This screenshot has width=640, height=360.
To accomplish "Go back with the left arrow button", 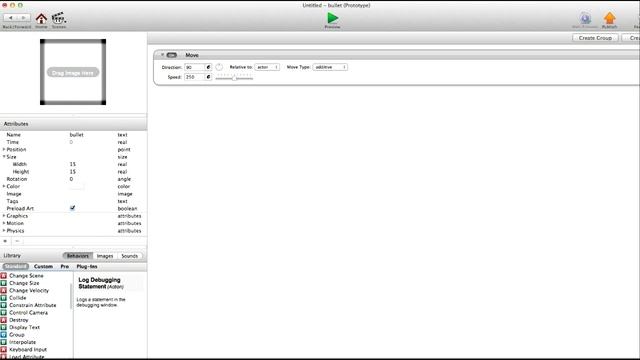I will (10, 18).
